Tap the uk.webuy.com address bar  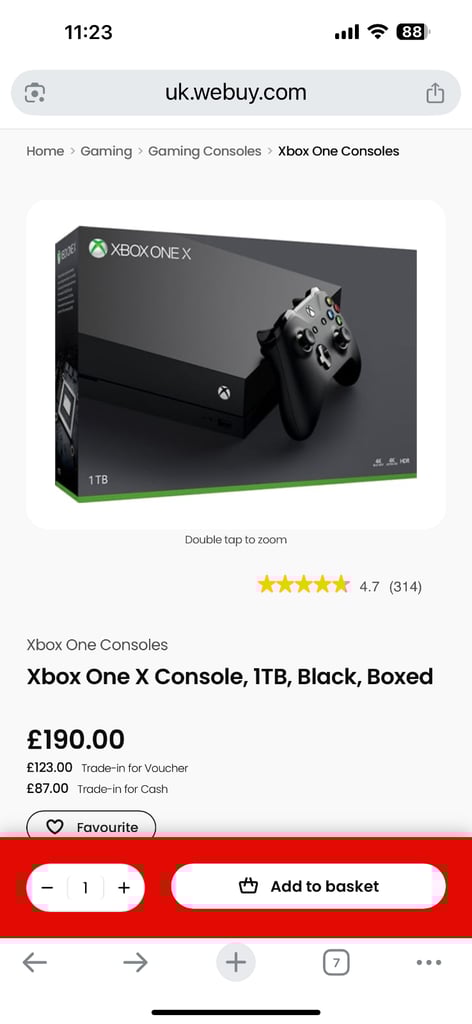click(x=236, y=93)
